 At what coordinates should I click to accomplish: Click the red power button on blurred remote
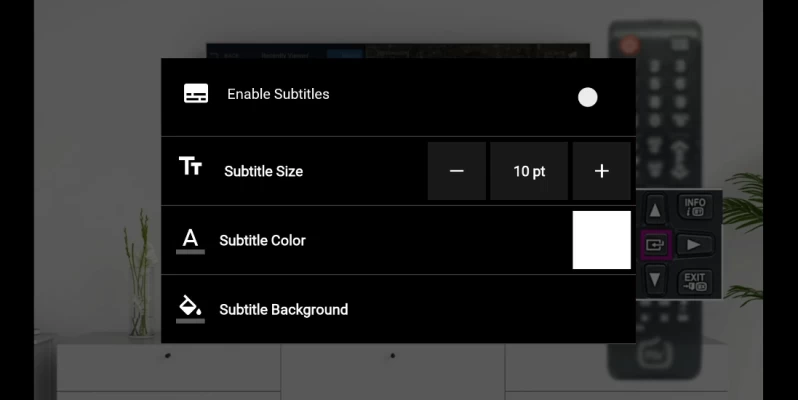point(629,45)
